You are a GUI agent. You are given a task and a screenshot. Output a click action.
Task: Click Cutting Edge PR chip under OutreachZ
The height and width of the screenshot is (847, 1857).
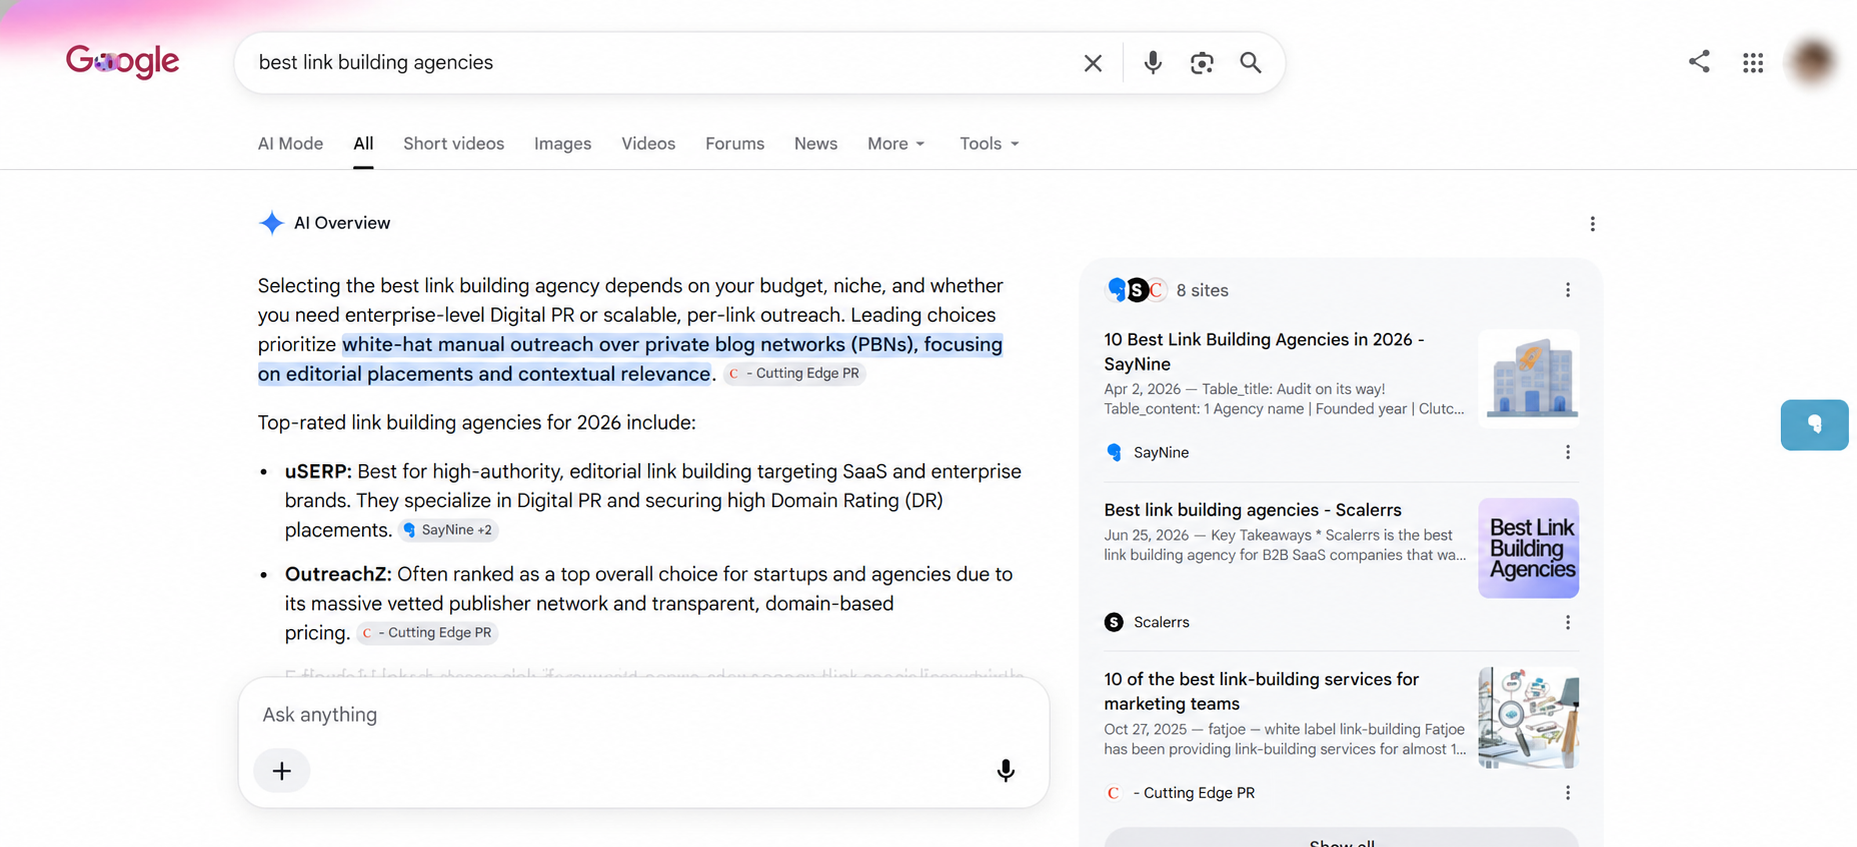point(427,633)
